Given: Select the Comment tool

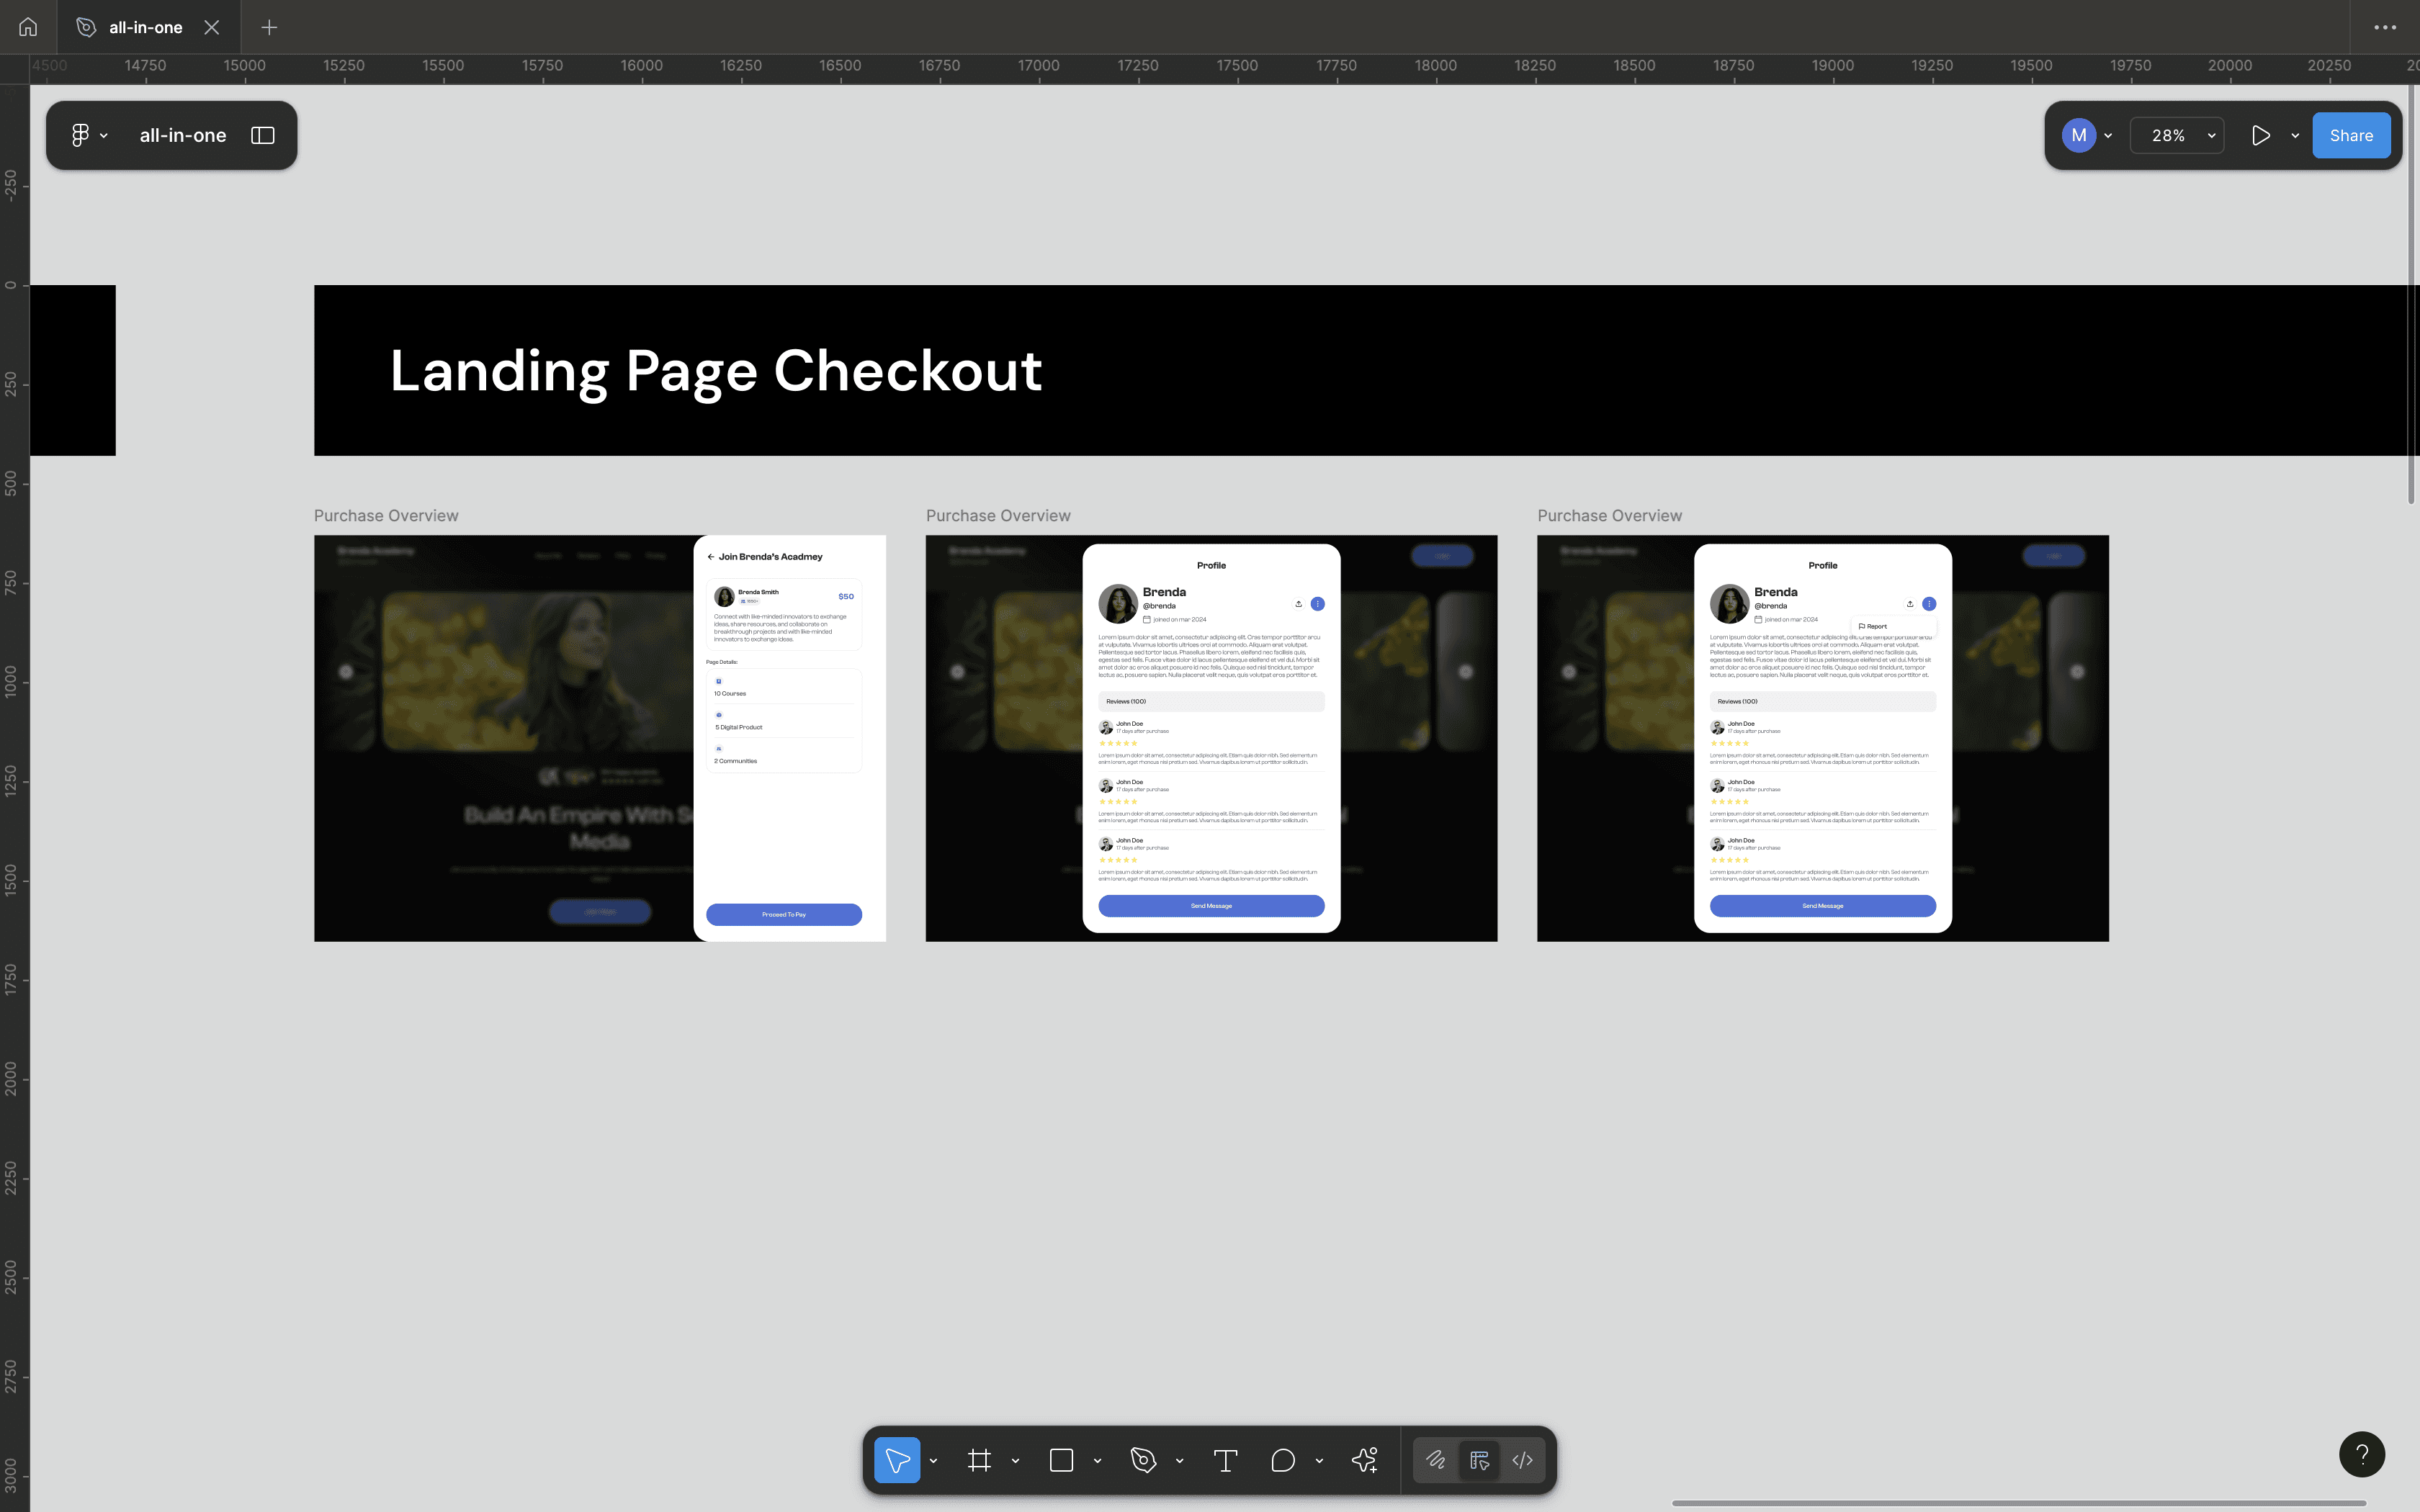Looking at the screenshot, I should pyautogui.click(x=1283, y=1460).
